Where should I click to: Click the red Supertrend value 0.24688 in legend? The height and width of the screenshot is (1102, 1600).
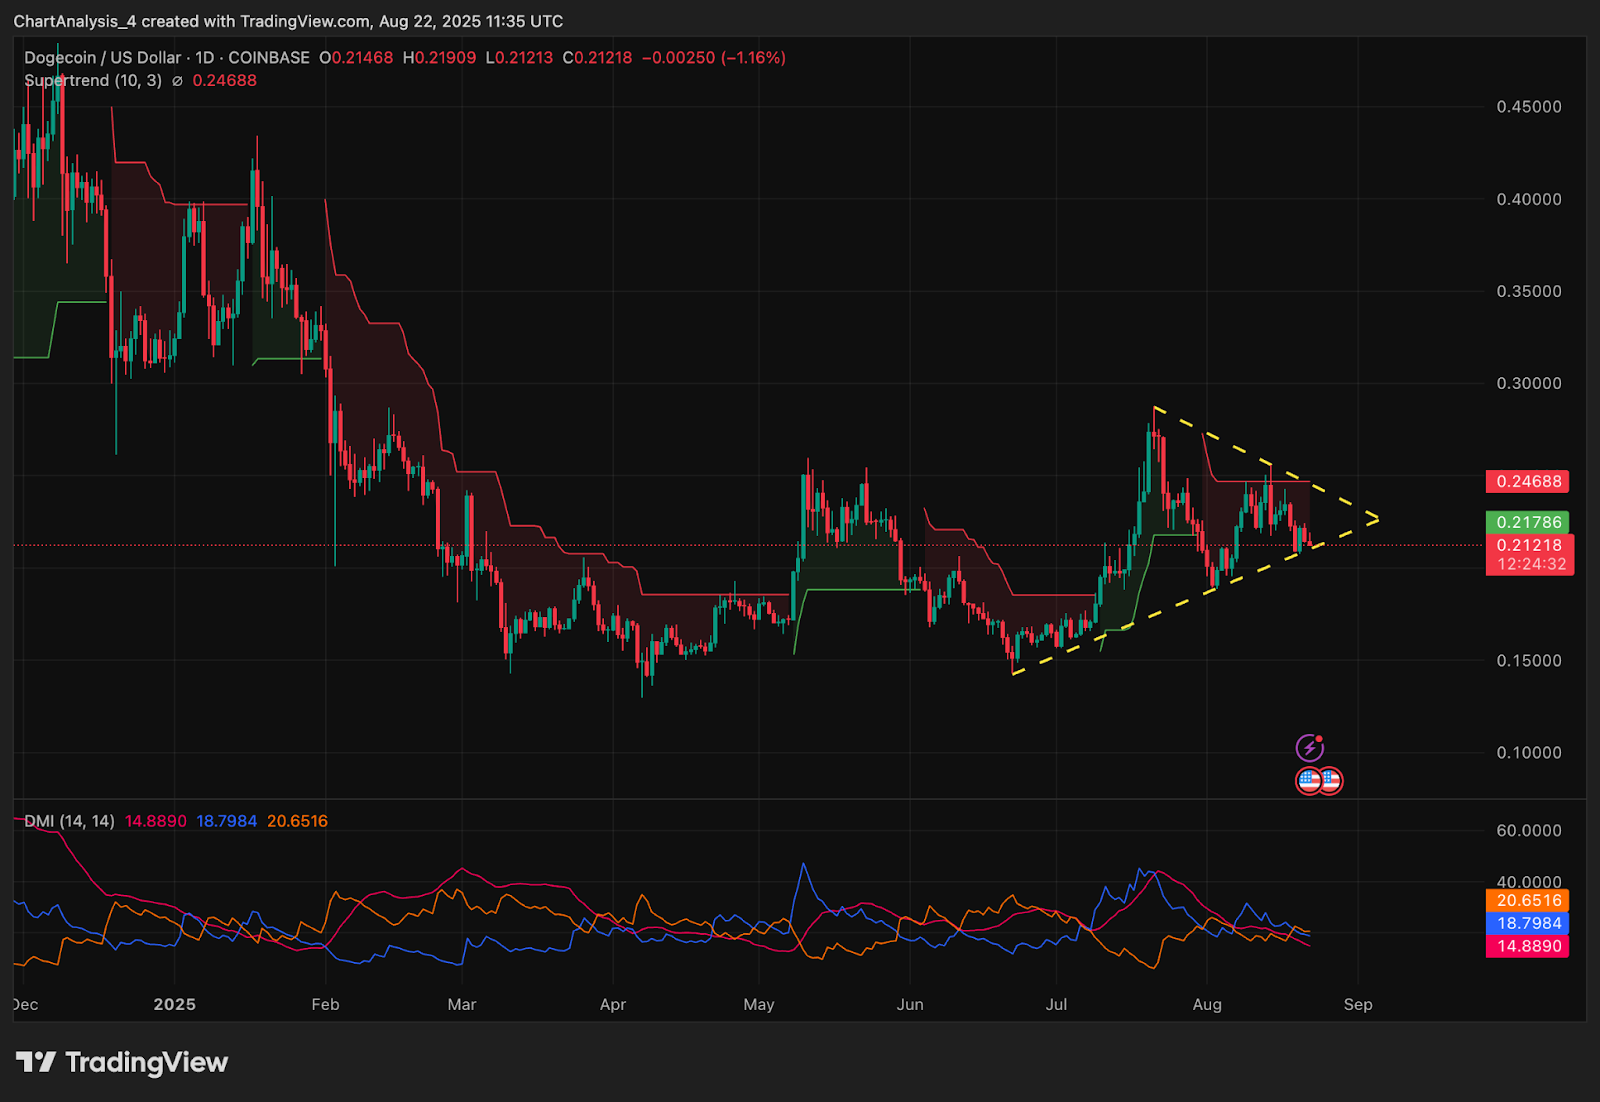[x=224, y=81]
